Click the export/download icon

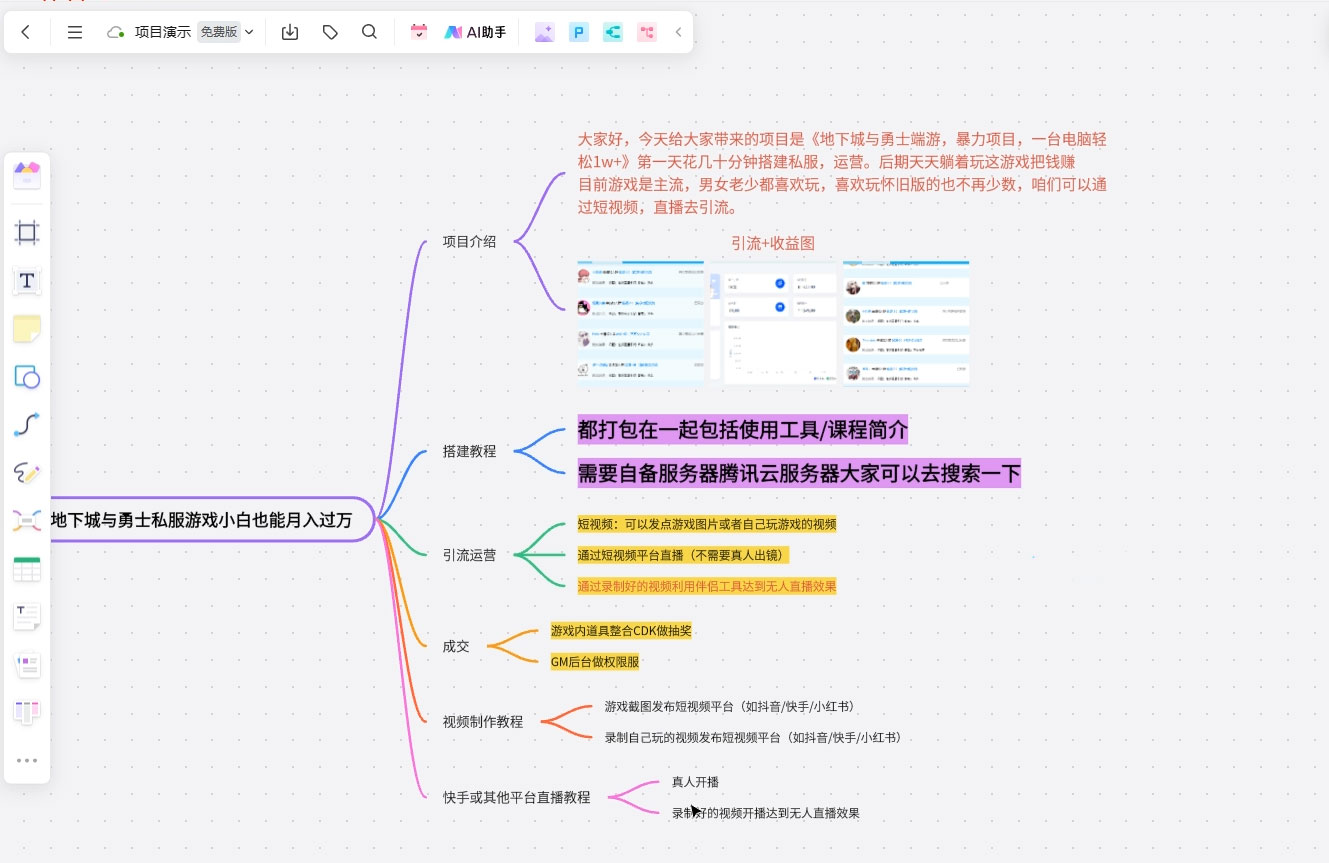click(x=290, y=31)
